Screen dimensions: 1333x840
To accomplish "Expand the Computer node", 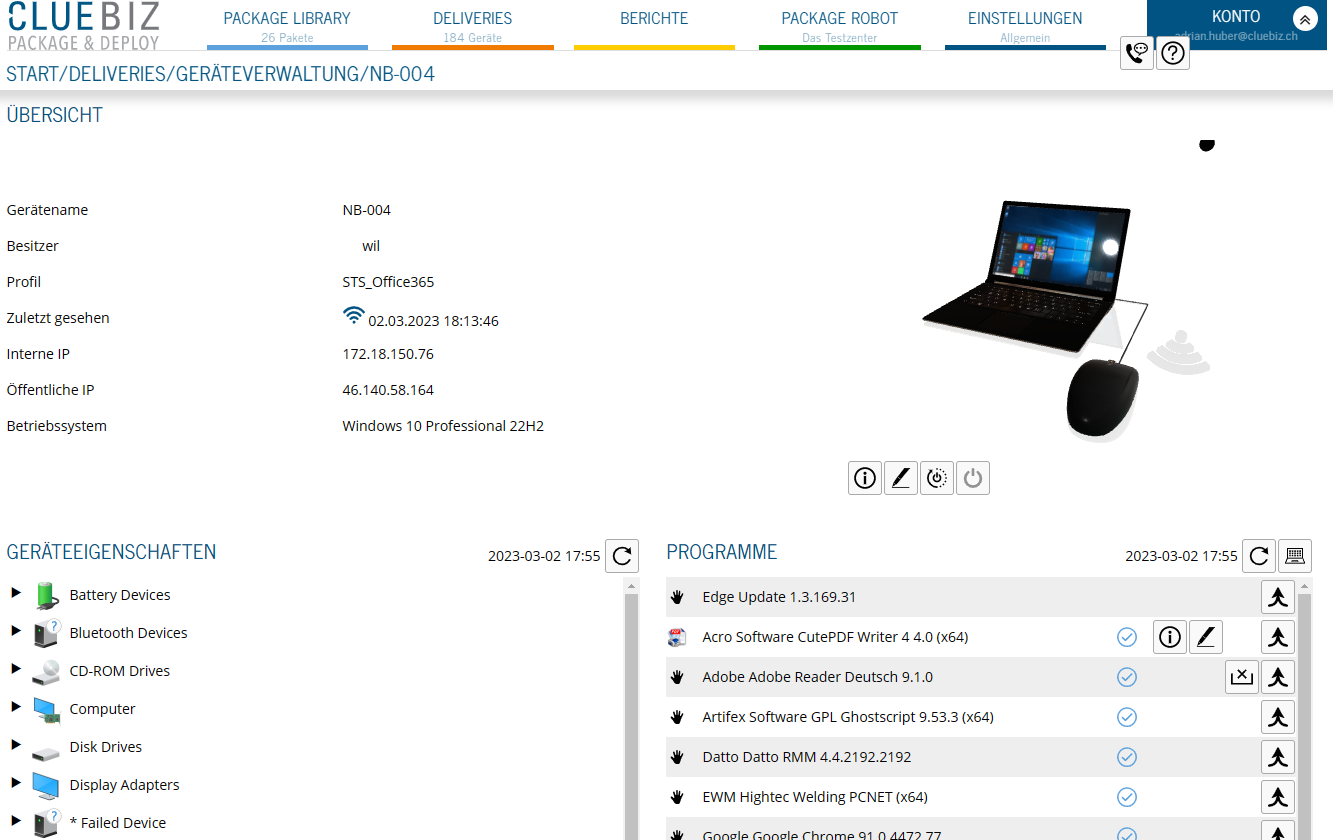I will click(16, 707).
